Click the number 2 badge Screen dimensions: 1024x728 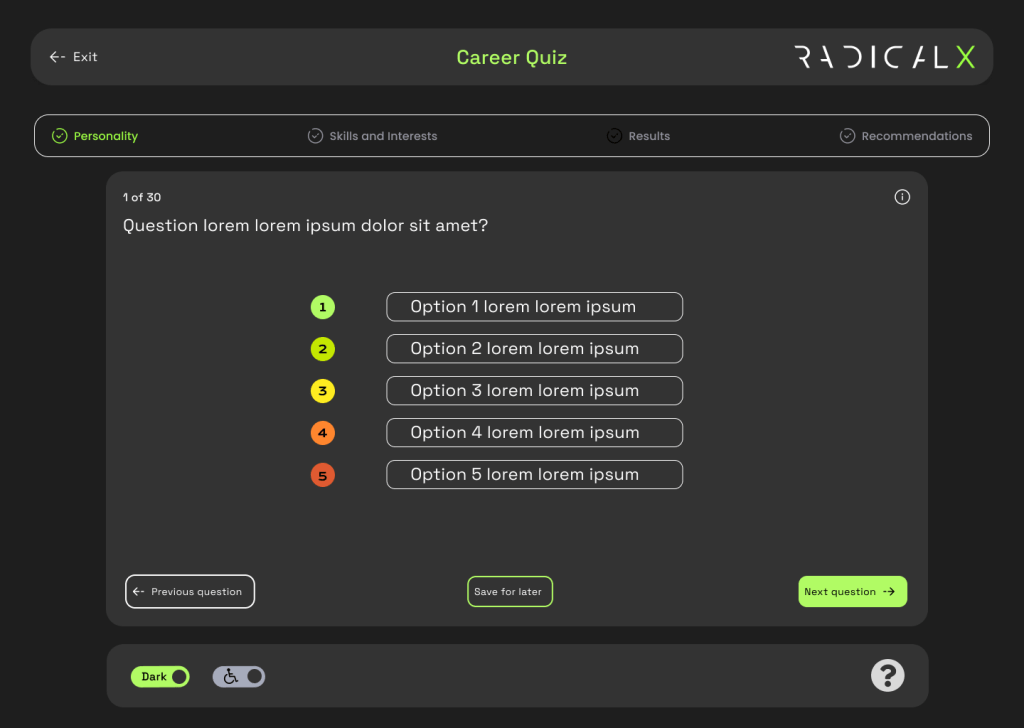coord(322,349)
